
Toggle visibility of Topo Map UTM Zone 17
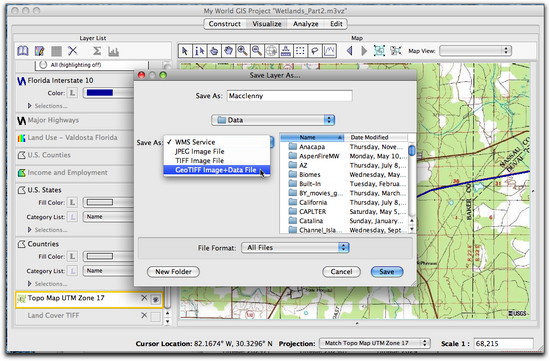(x=155, y=300)
